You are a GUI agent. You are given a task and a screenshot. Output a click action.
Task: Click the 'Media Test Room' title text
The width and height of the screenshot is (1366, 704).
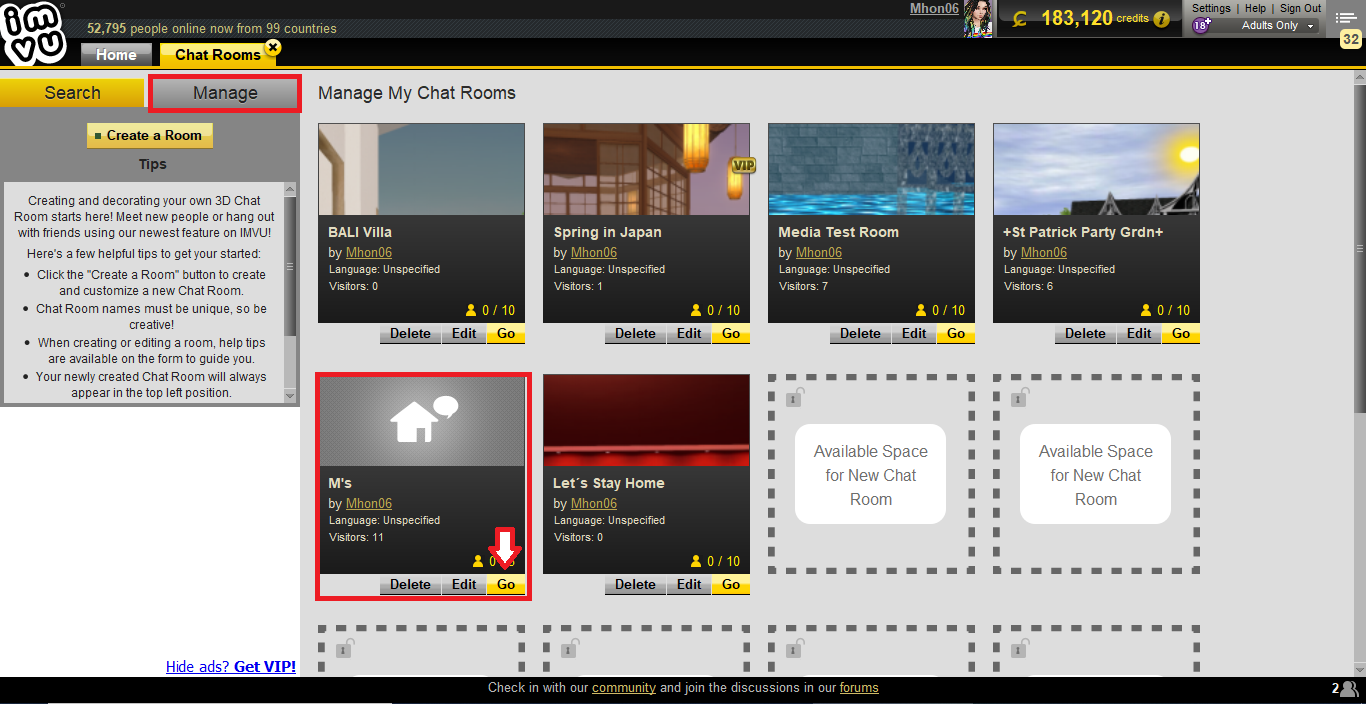pos(838,232)
